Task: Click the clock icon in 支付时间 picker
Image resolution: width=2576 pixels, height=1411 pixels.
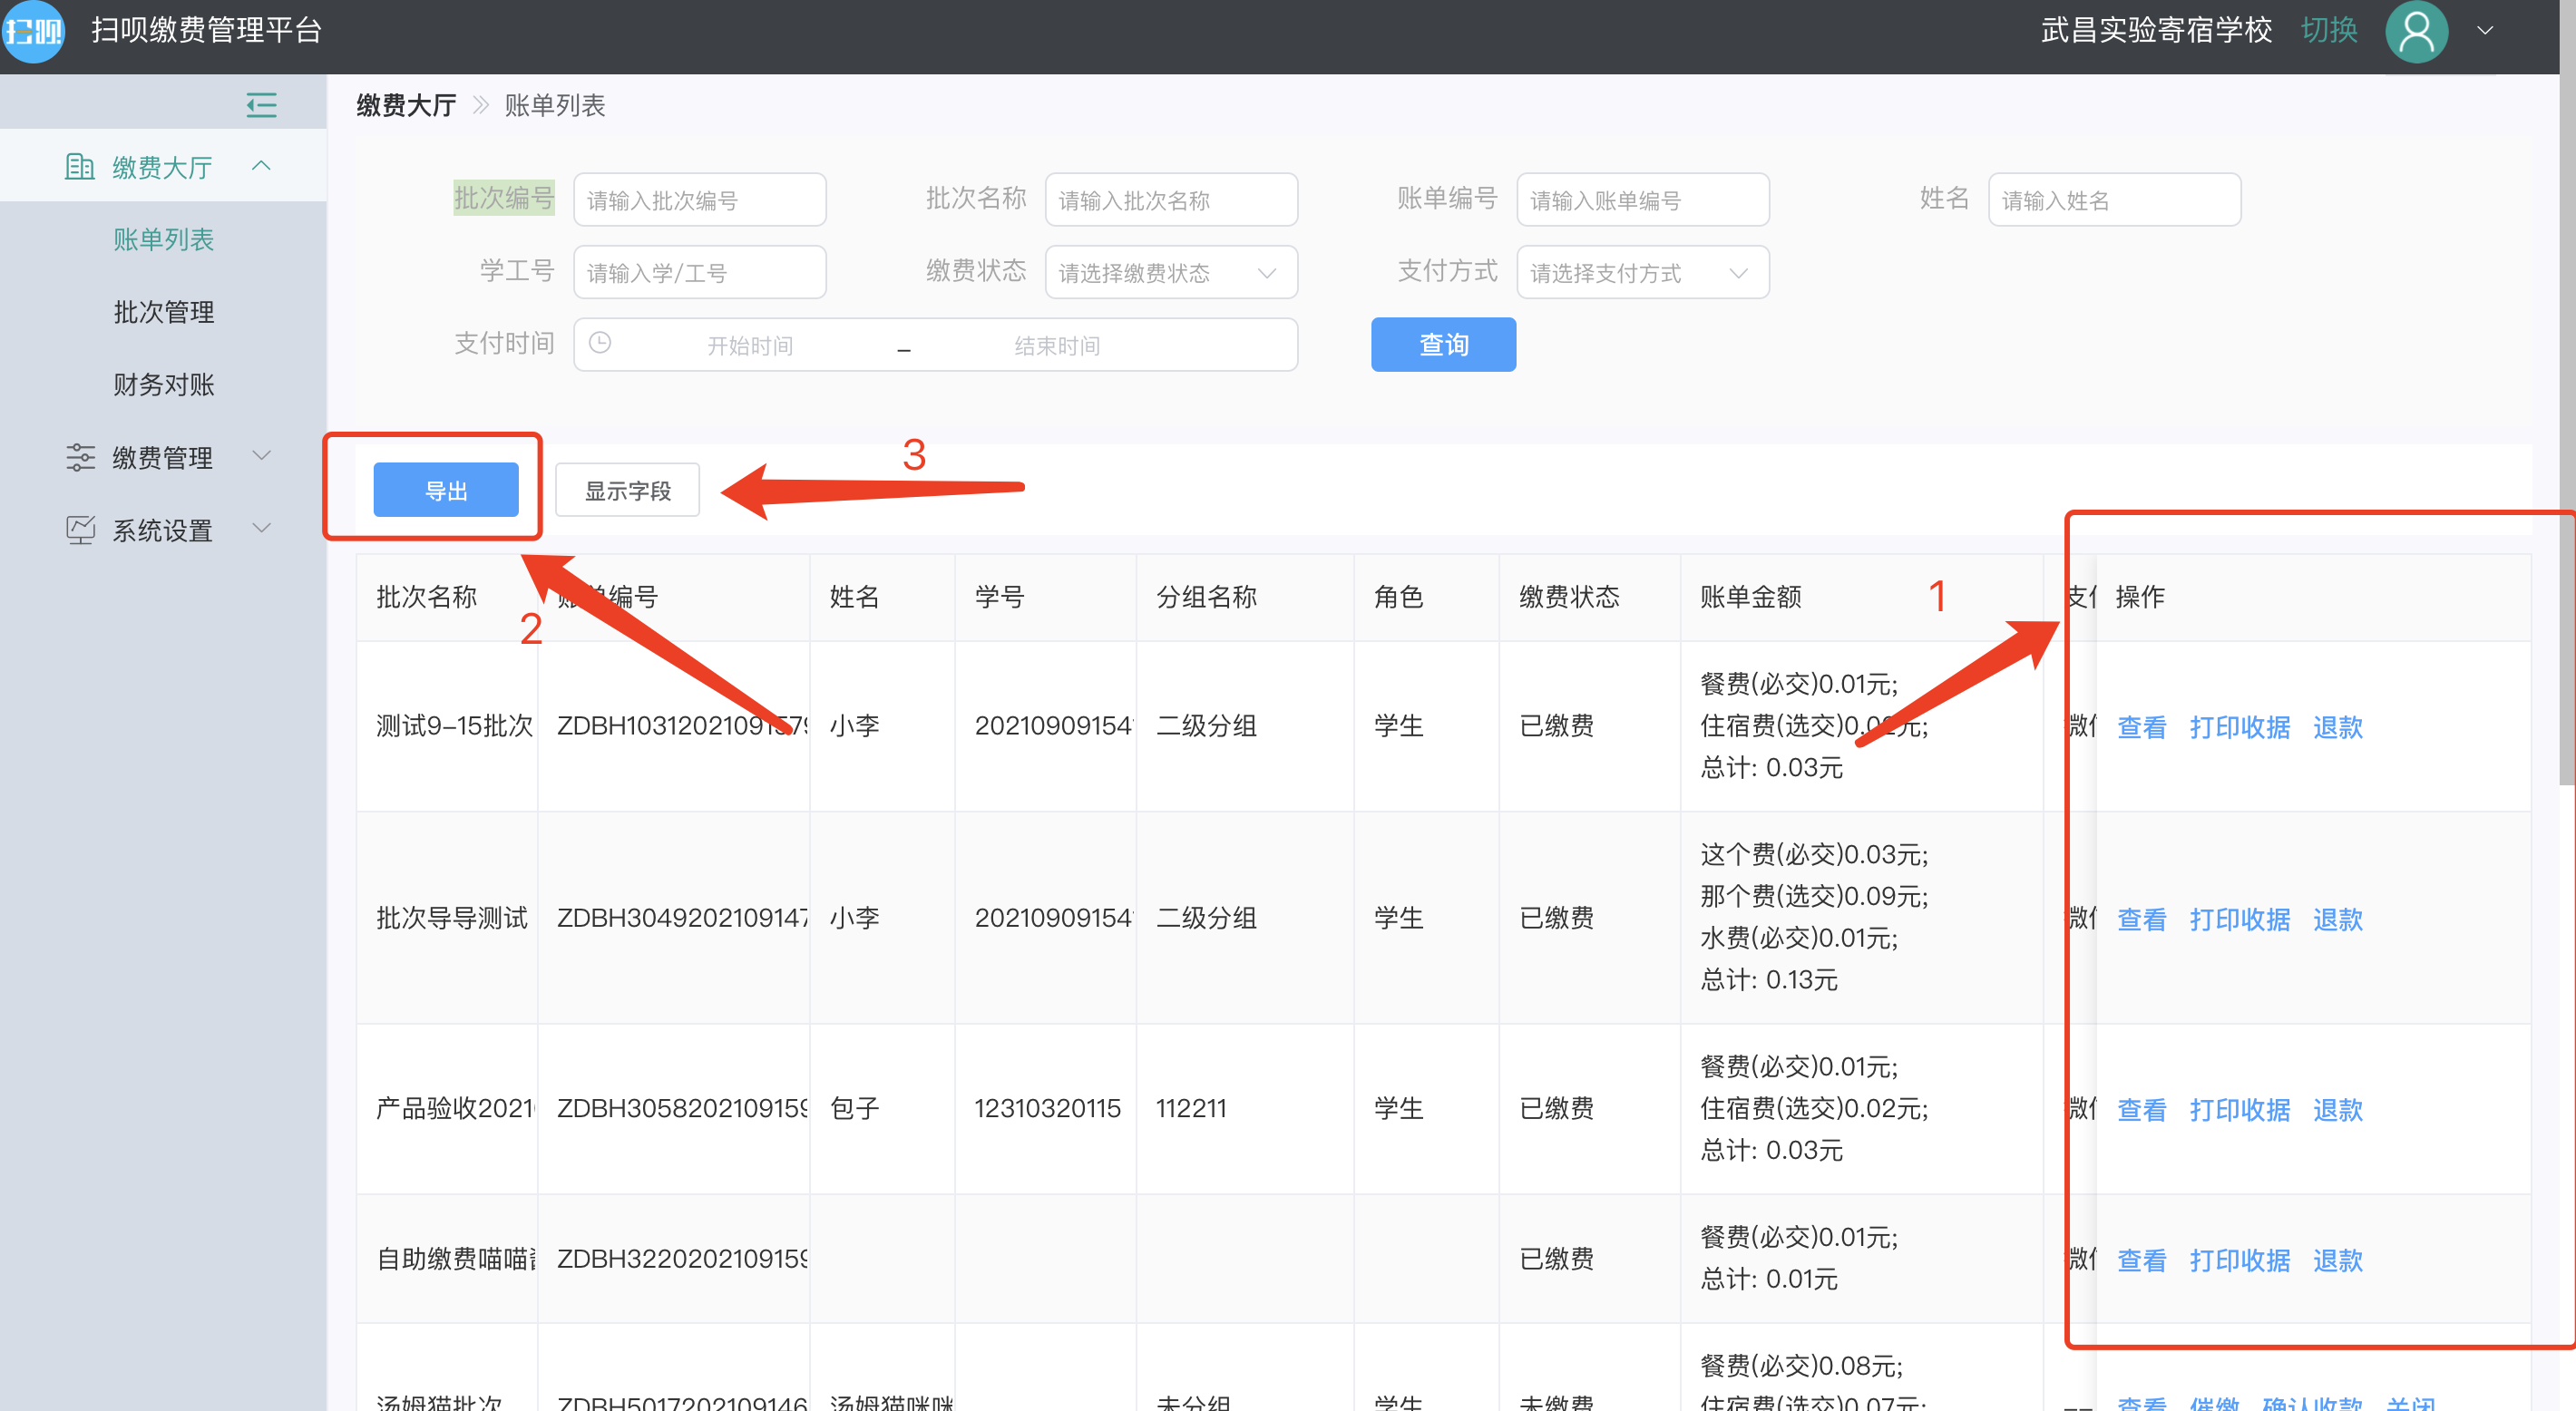Action: [600, 343]
